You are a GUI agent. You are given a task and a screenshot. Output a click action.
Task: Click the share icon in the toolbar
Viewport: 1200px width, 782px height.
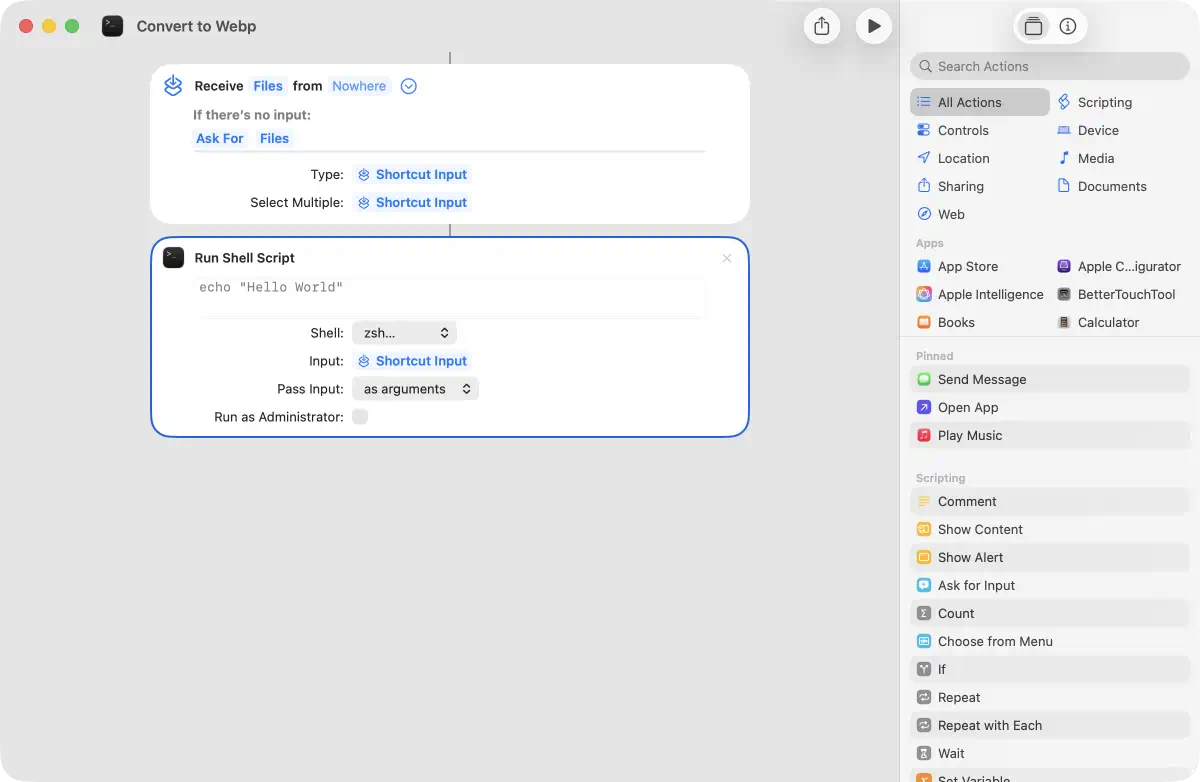pyautogui.click(x=821, y=27)
